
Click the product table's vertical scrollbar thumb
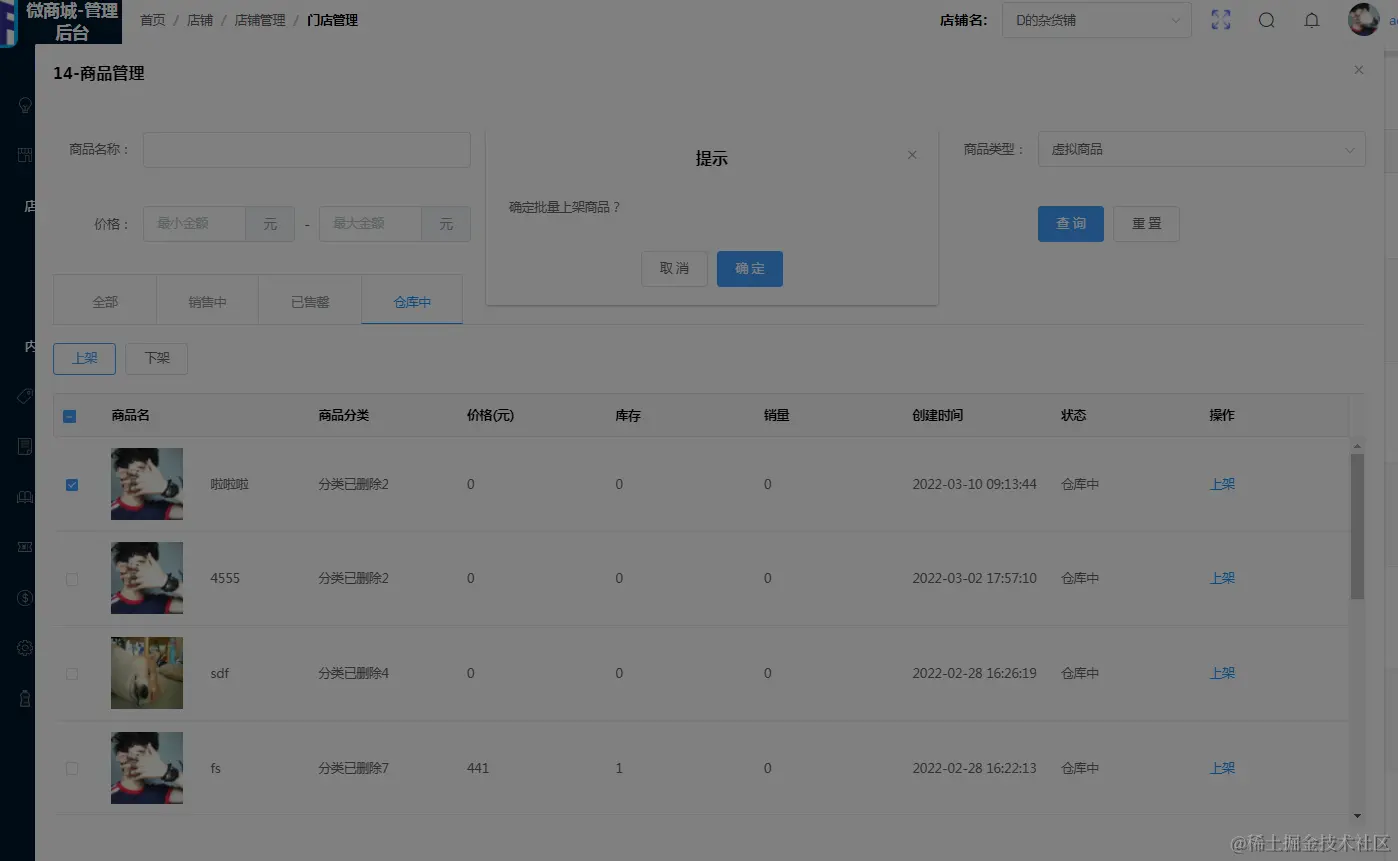point(1357,526)
